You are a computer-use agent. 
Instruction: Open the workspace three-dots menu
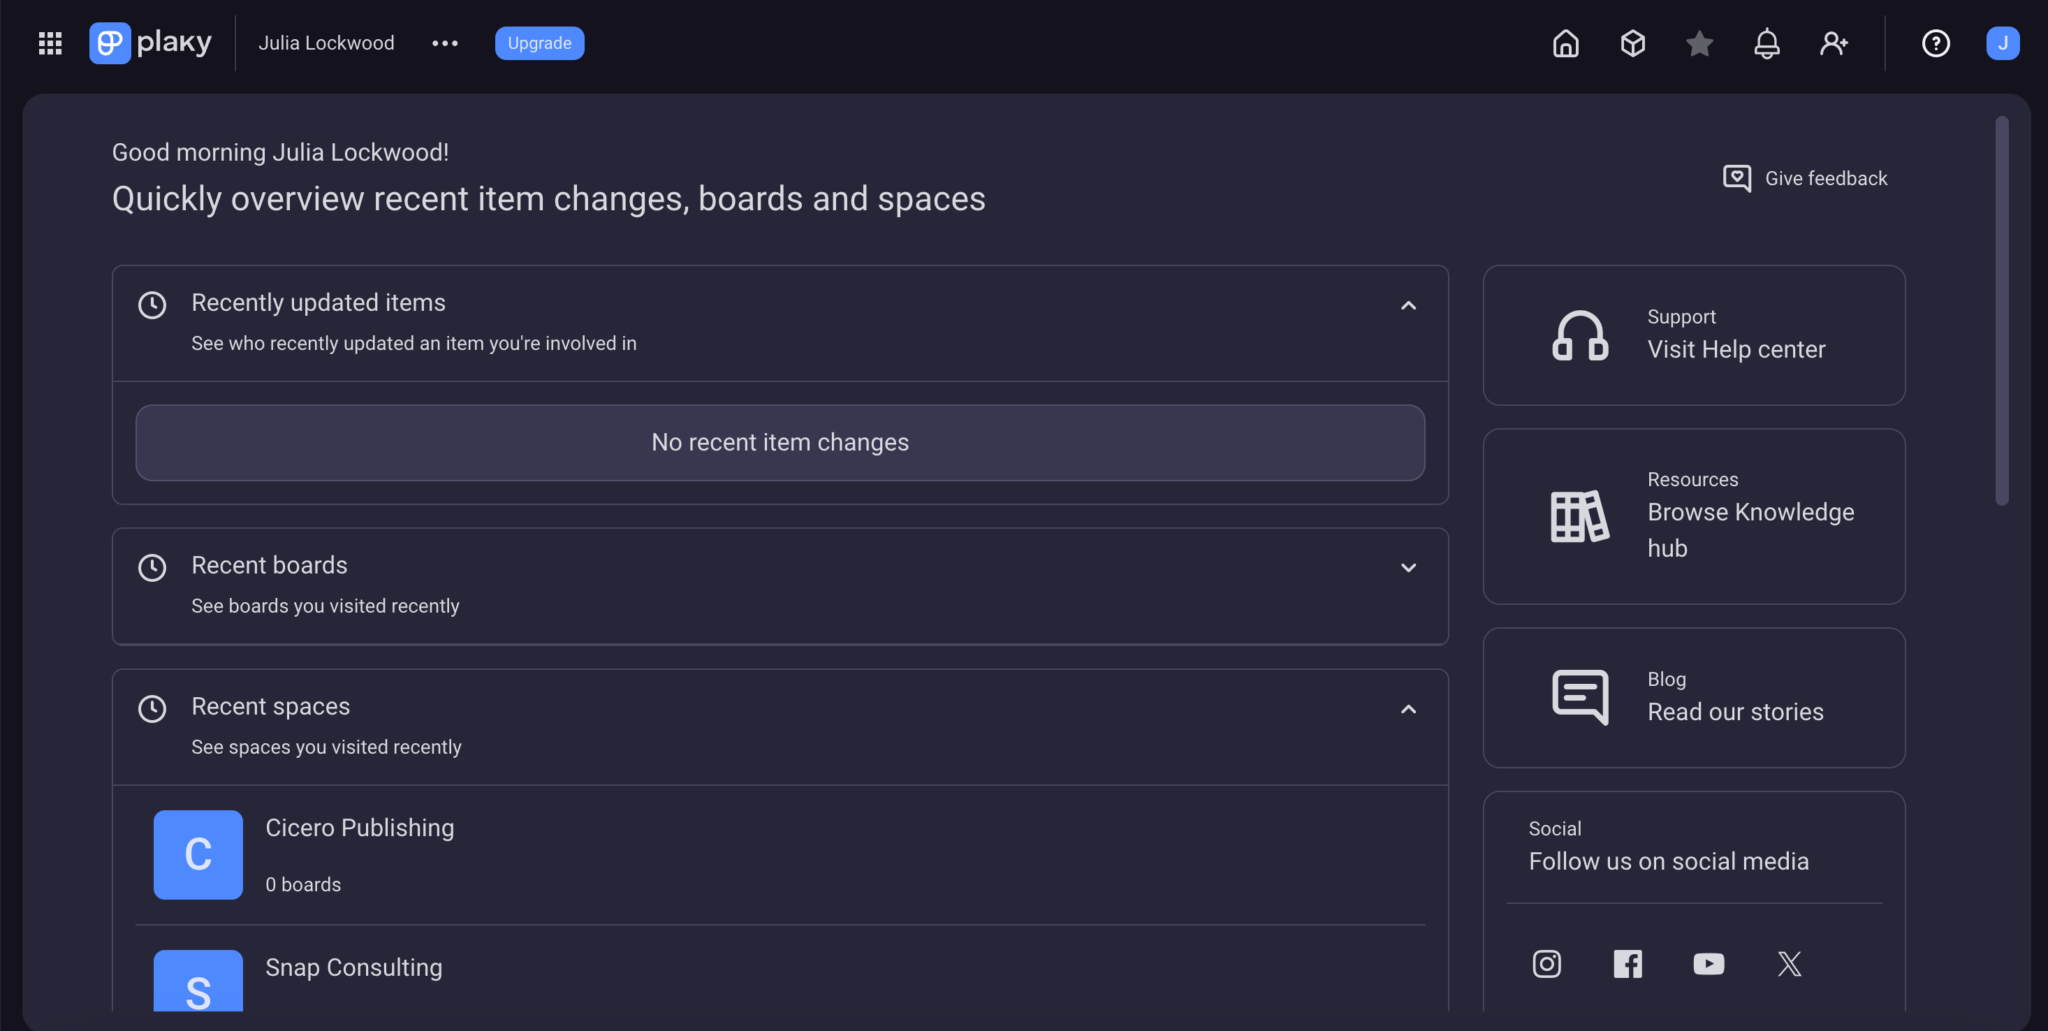coord(445,43)
